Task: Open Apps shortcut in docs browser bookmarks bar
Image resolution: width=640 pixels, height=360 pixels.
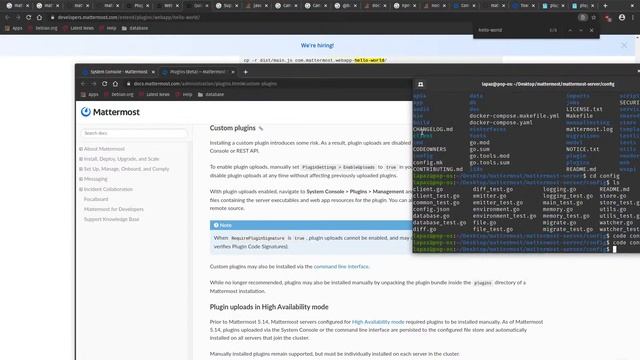Action: (90, 94)
